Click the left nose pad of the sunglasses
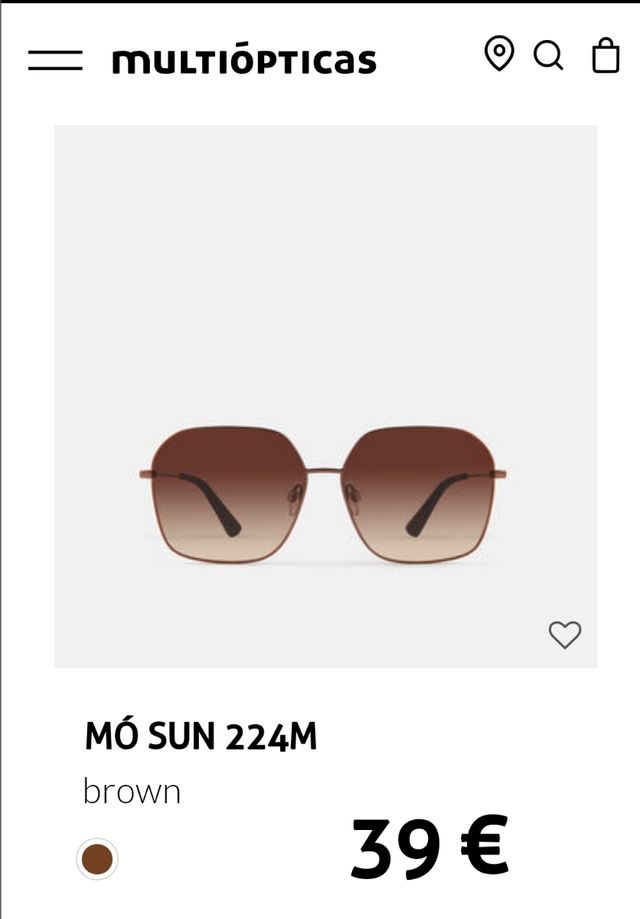The height and width of the screenshot is (919, 640). click(x=295, y=498)
